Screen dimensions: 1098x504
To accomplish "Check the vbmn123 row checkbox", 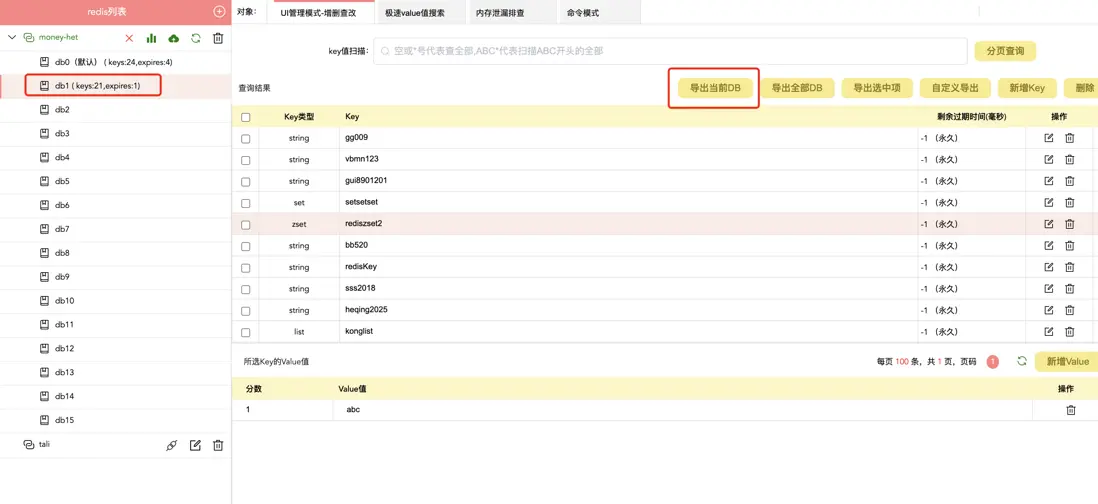I will point(246,160).
